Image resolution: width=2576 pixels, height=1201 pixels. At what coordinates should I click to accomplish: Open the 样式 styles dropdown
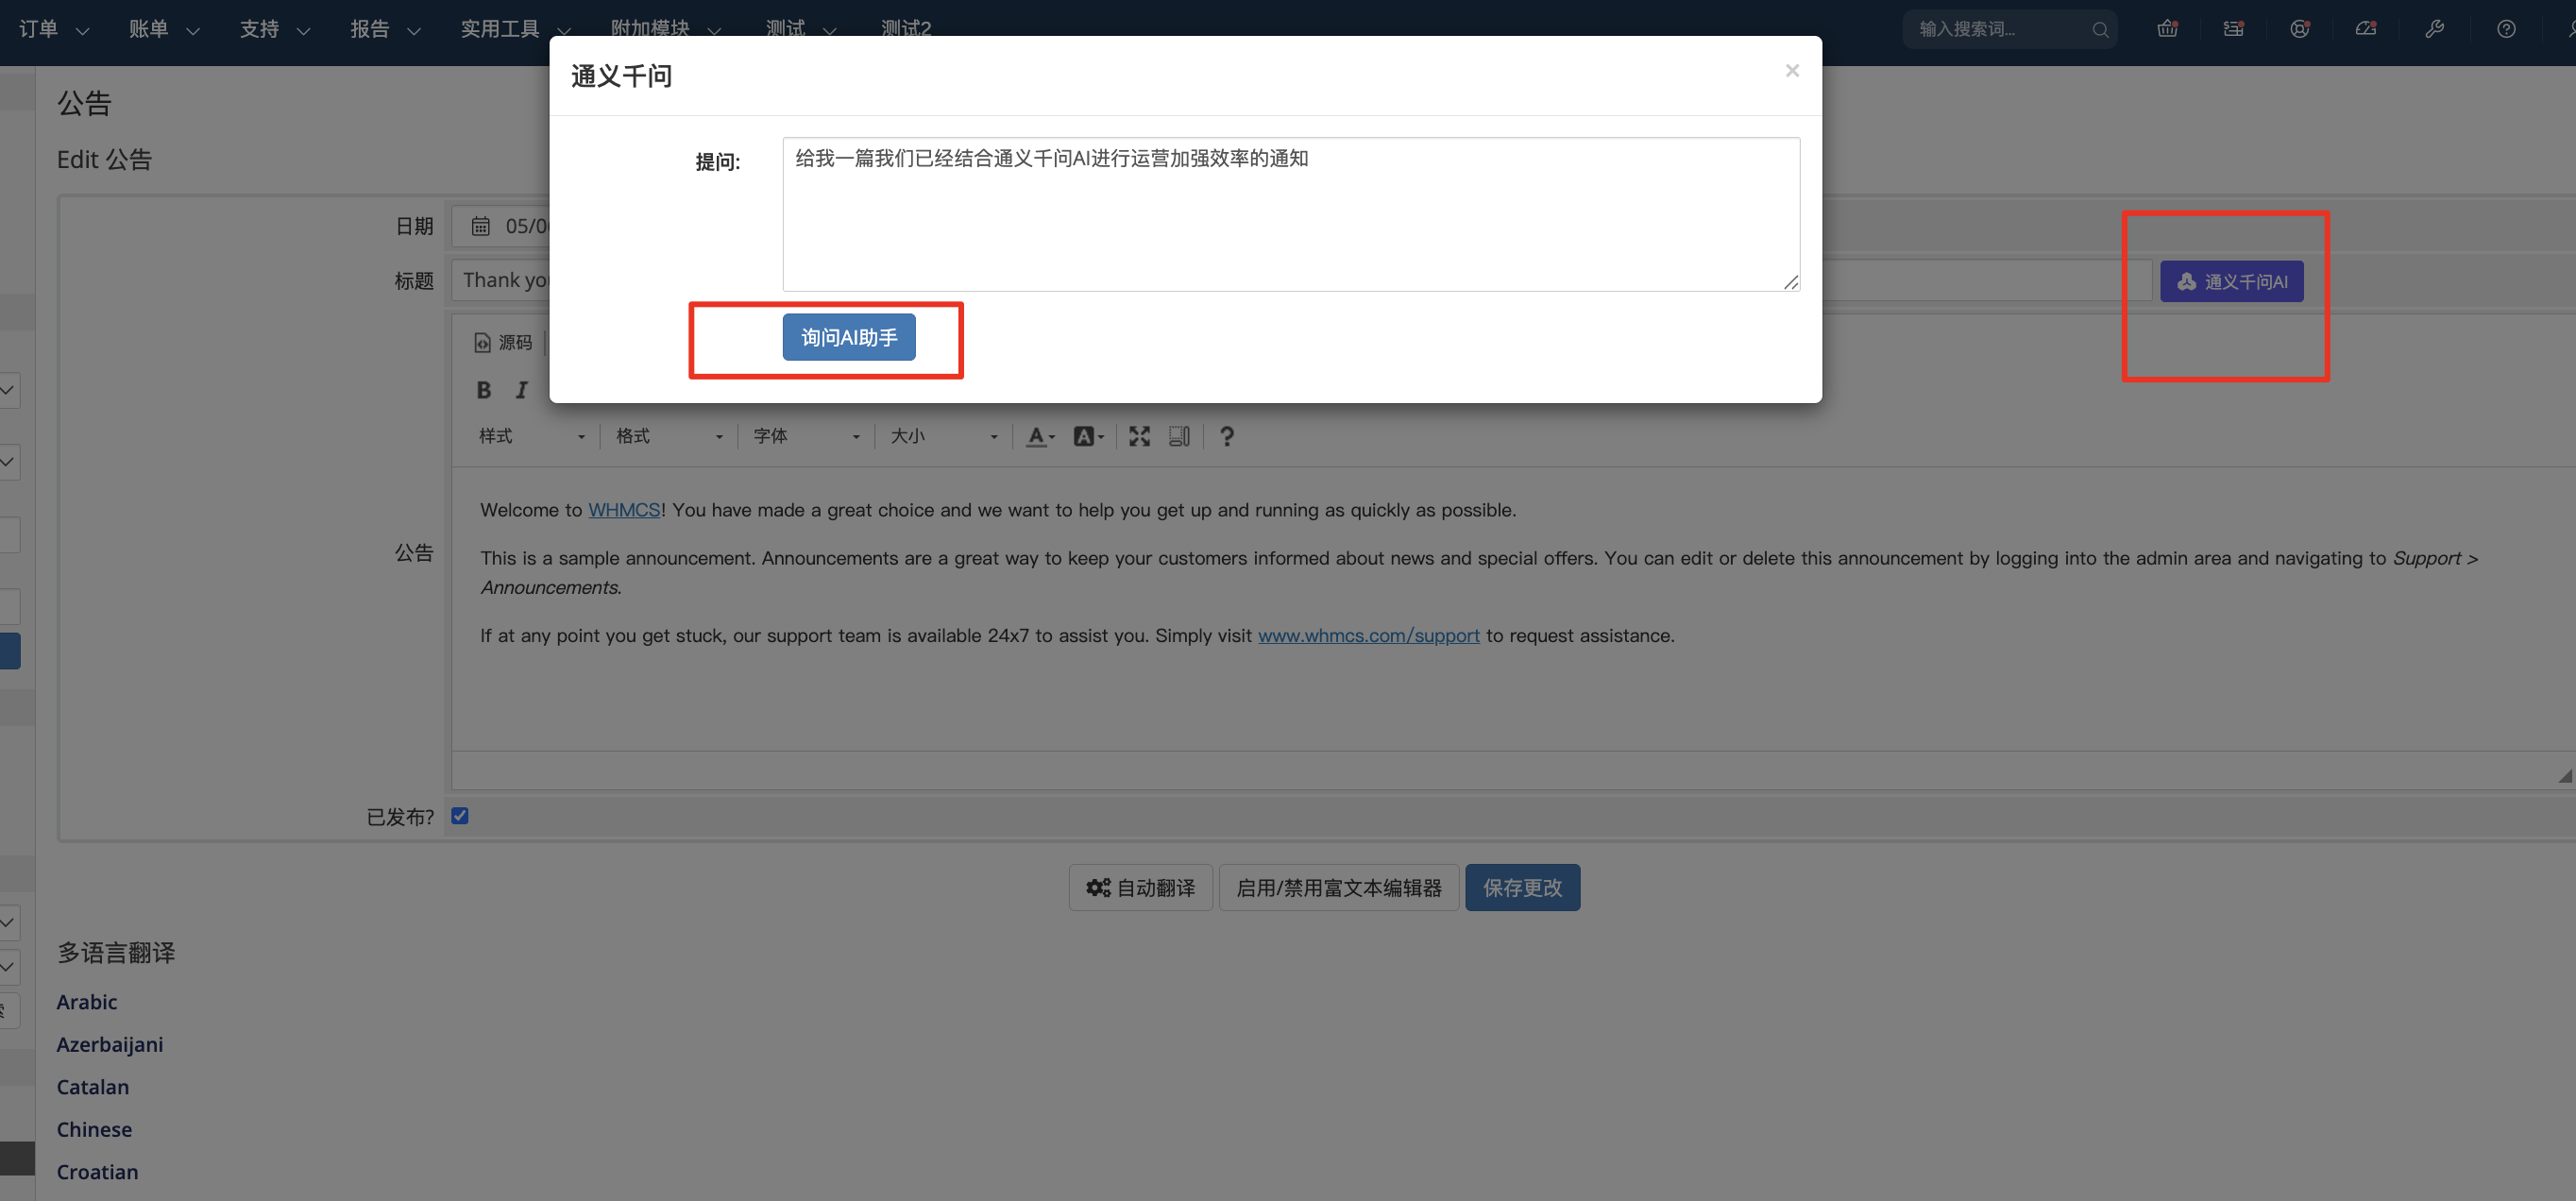(530, 436)
